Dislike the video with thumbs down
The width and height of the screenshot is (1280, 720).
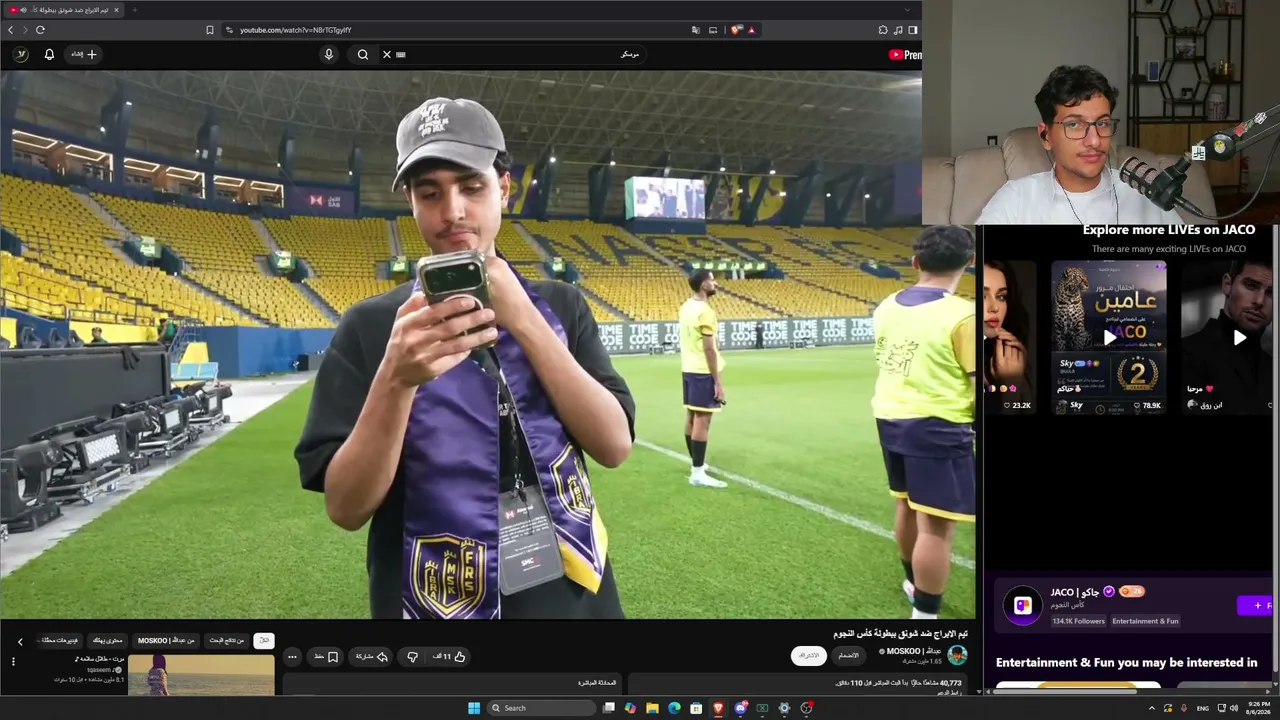click(x=412, y=657)
